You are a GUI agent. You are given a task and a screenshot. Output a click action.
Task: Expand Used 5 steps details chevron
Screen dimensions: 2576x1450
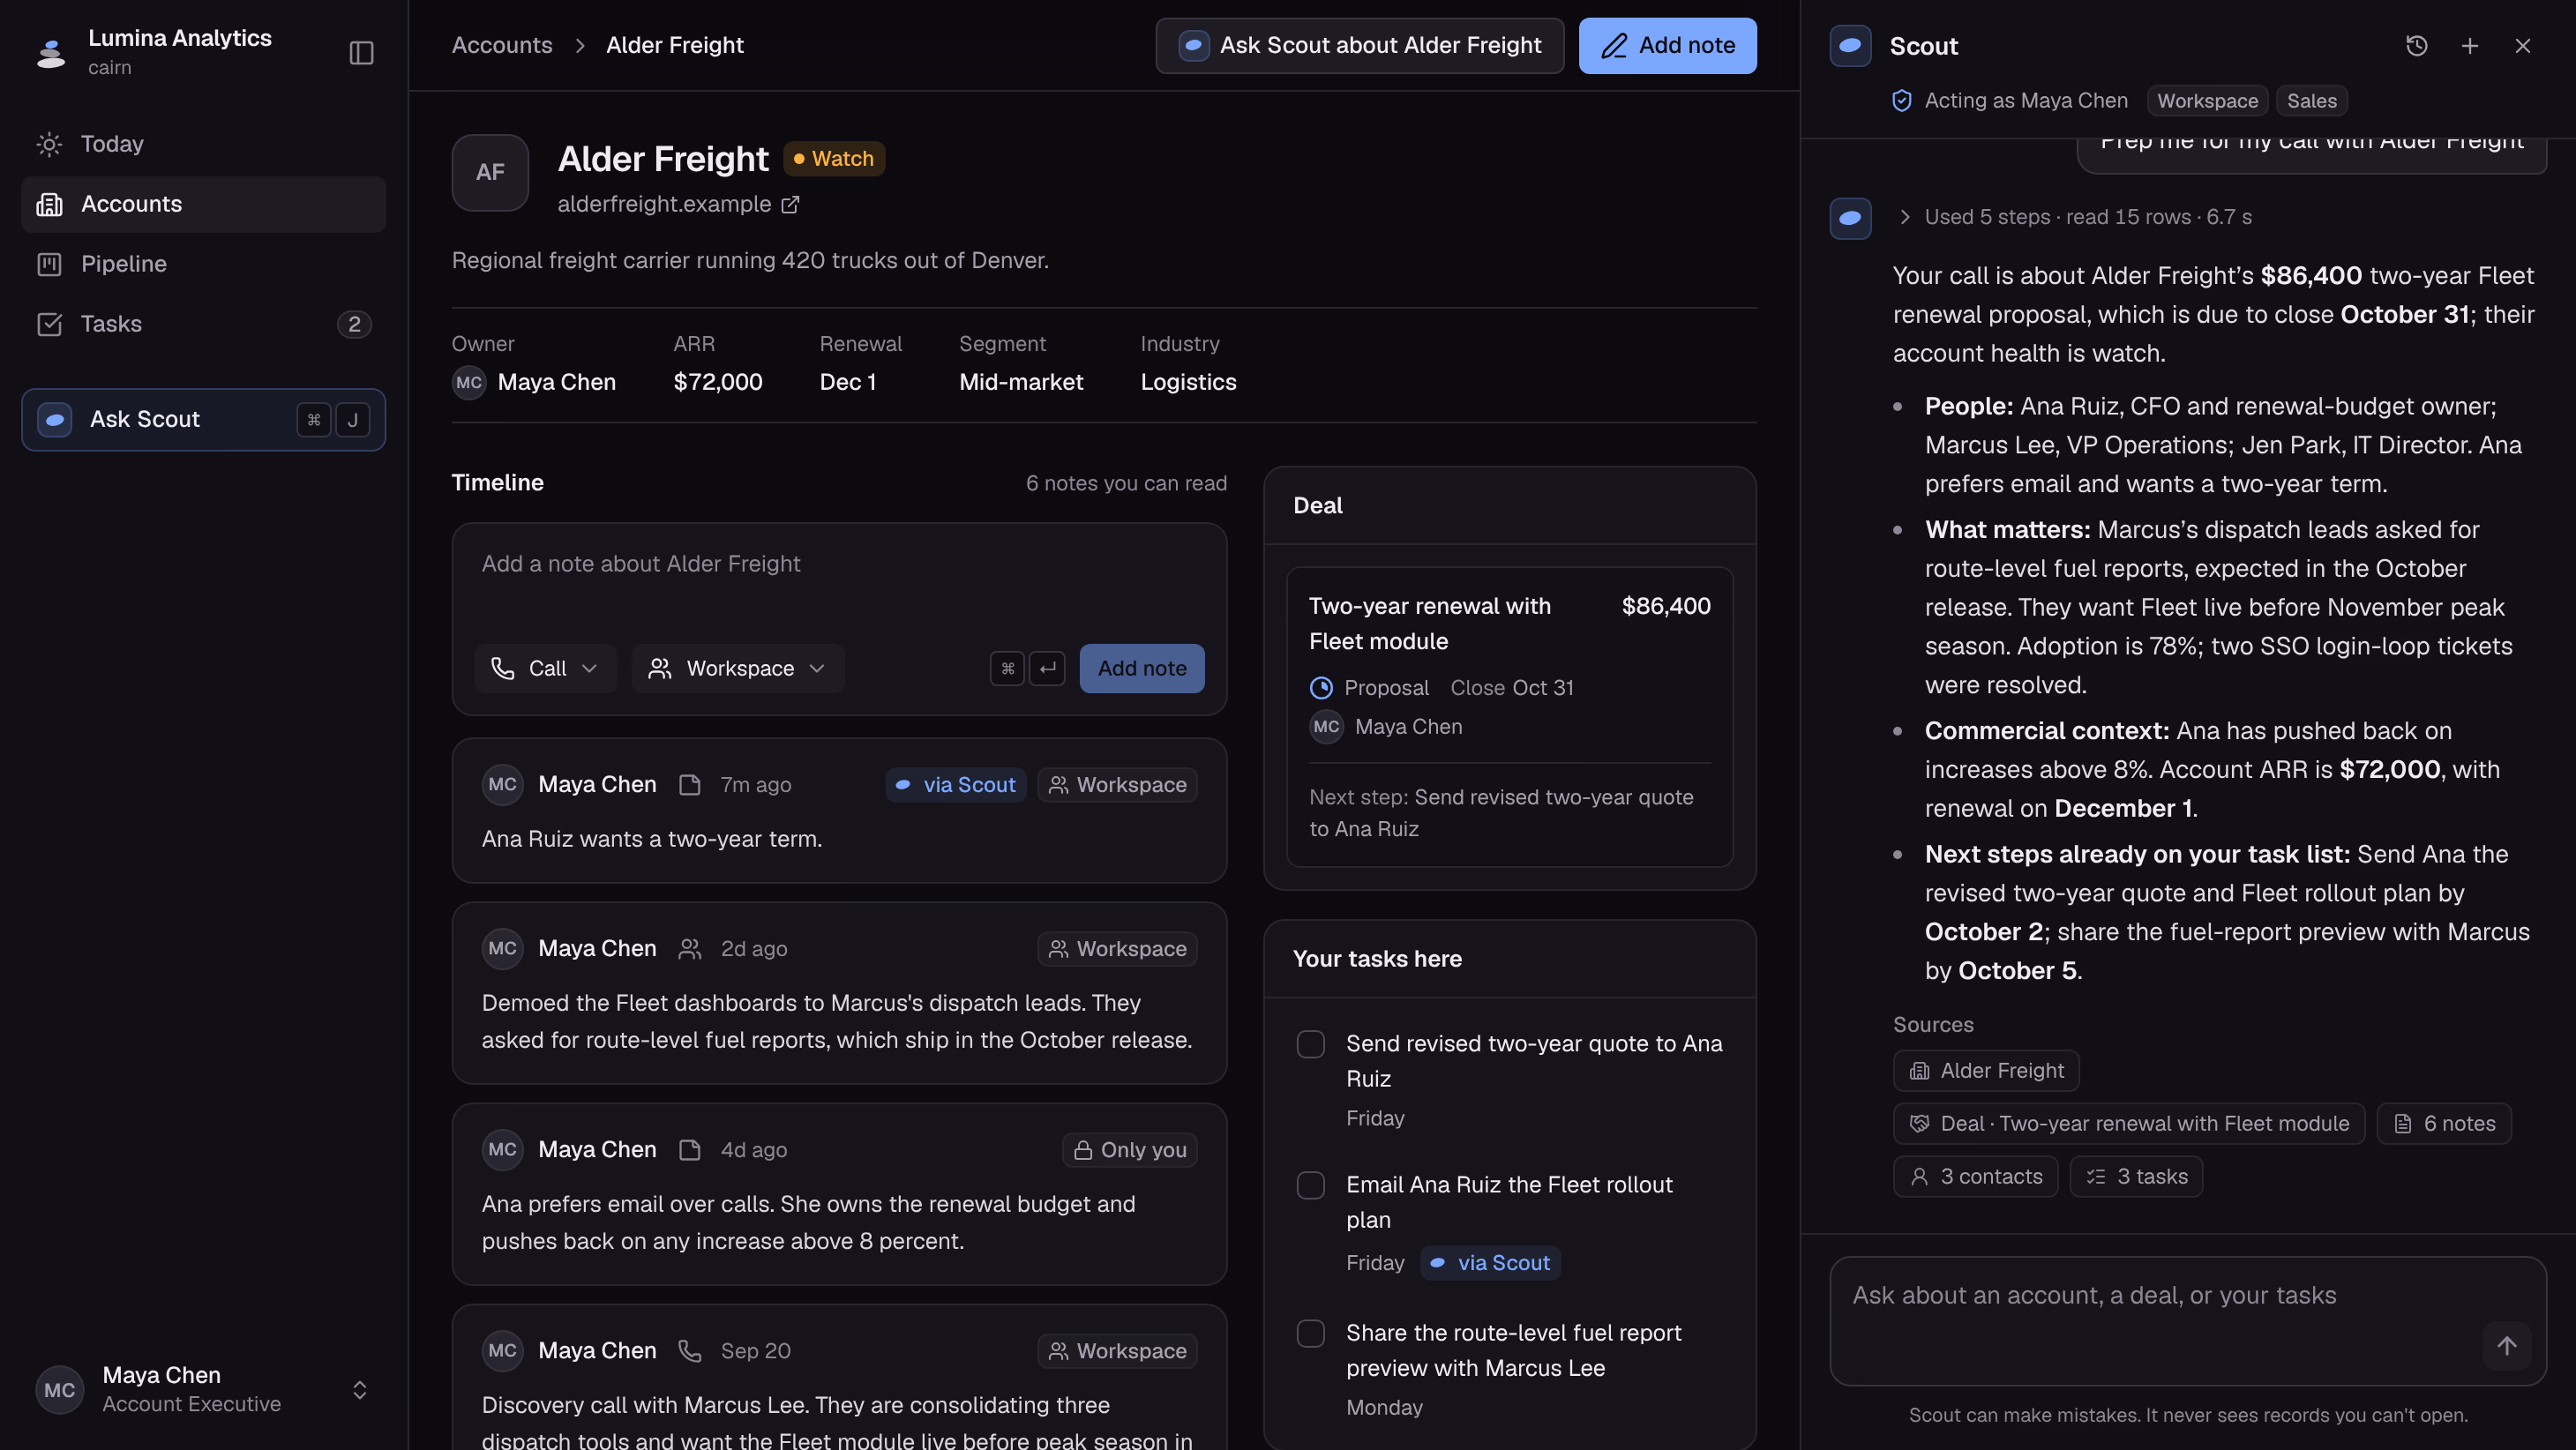pos(1904,217)
